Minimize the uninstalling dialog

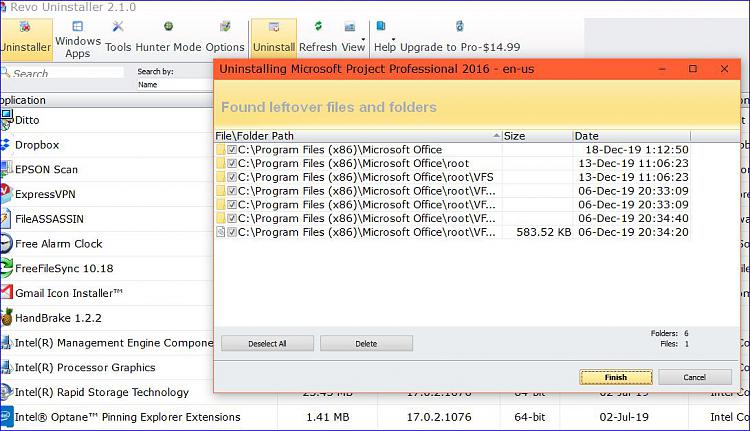click(662, 69)
